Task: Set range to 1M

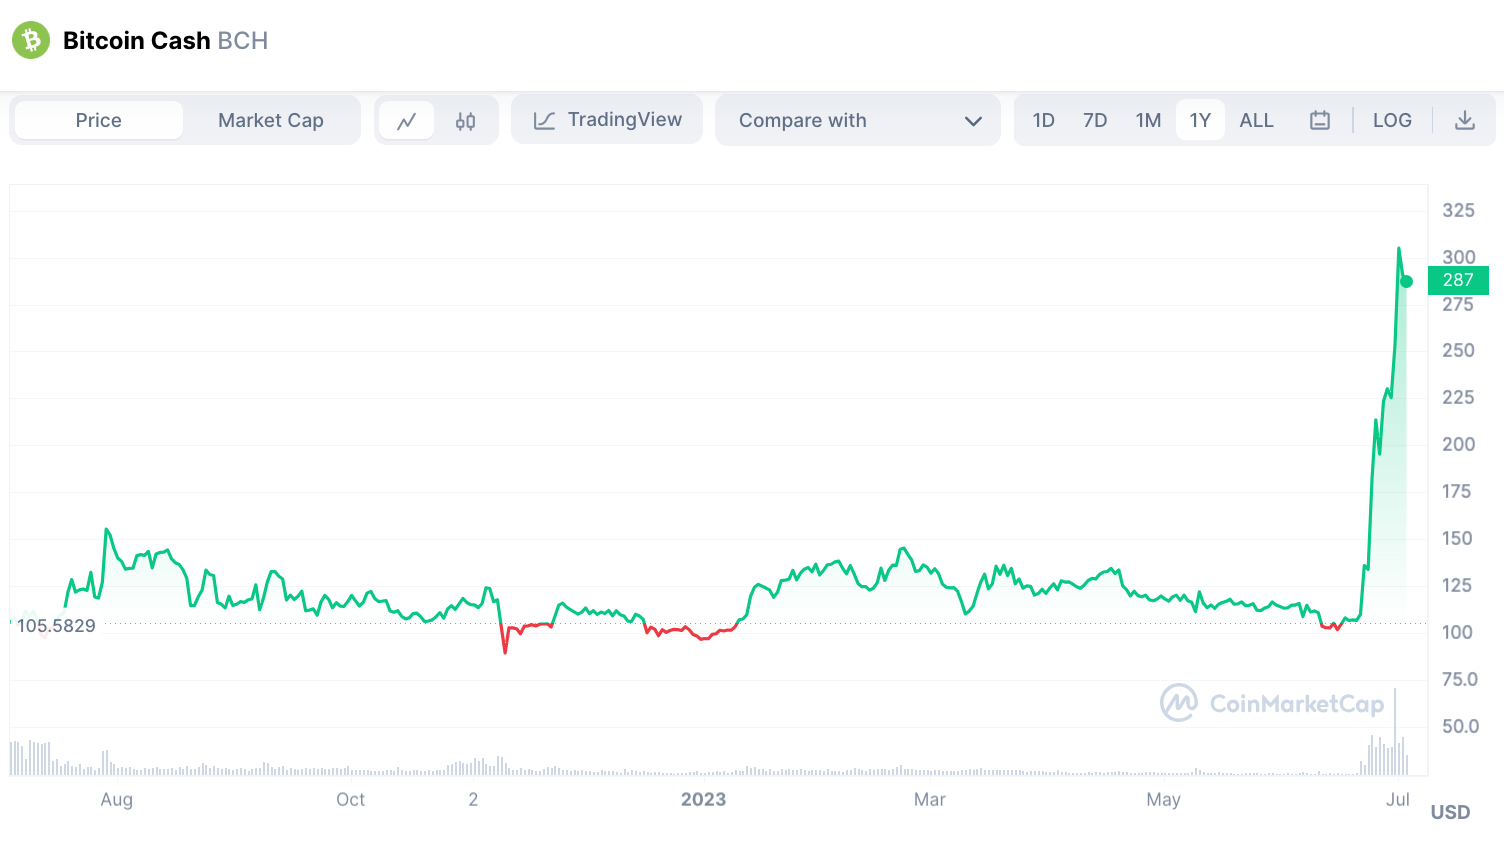Action: pos(1148,120)
